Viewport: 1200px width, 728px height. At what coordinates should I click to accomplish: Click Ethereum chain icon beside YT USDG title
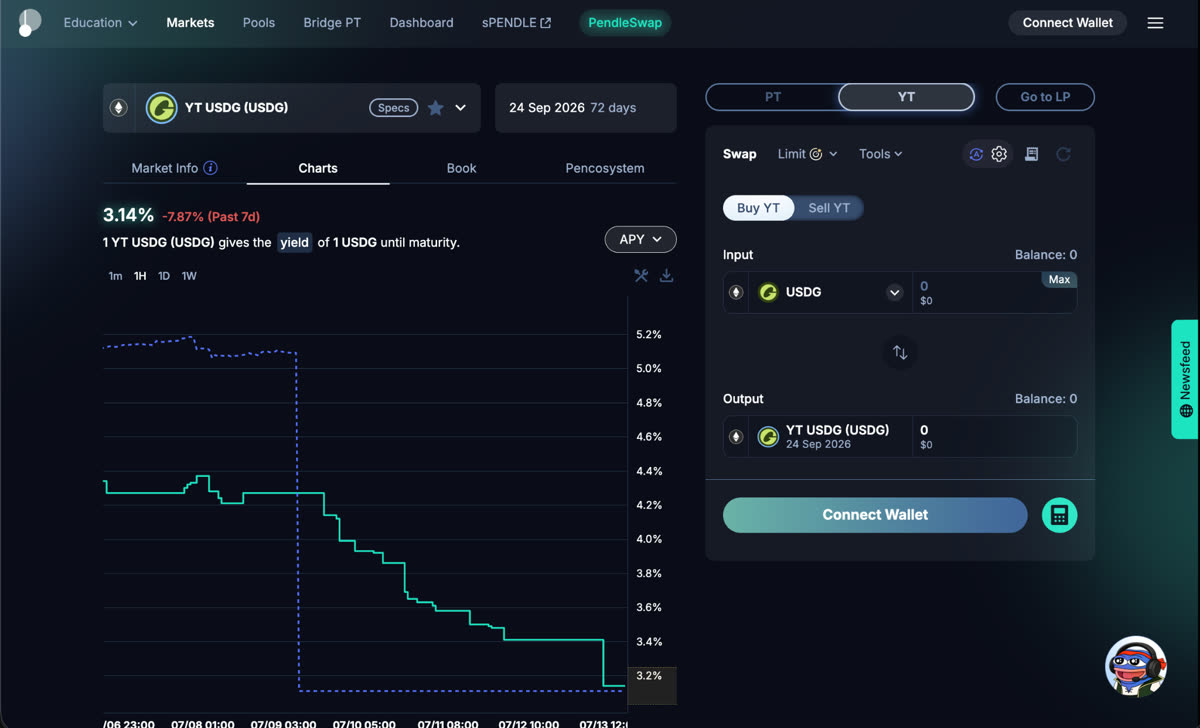click(119, 108)
